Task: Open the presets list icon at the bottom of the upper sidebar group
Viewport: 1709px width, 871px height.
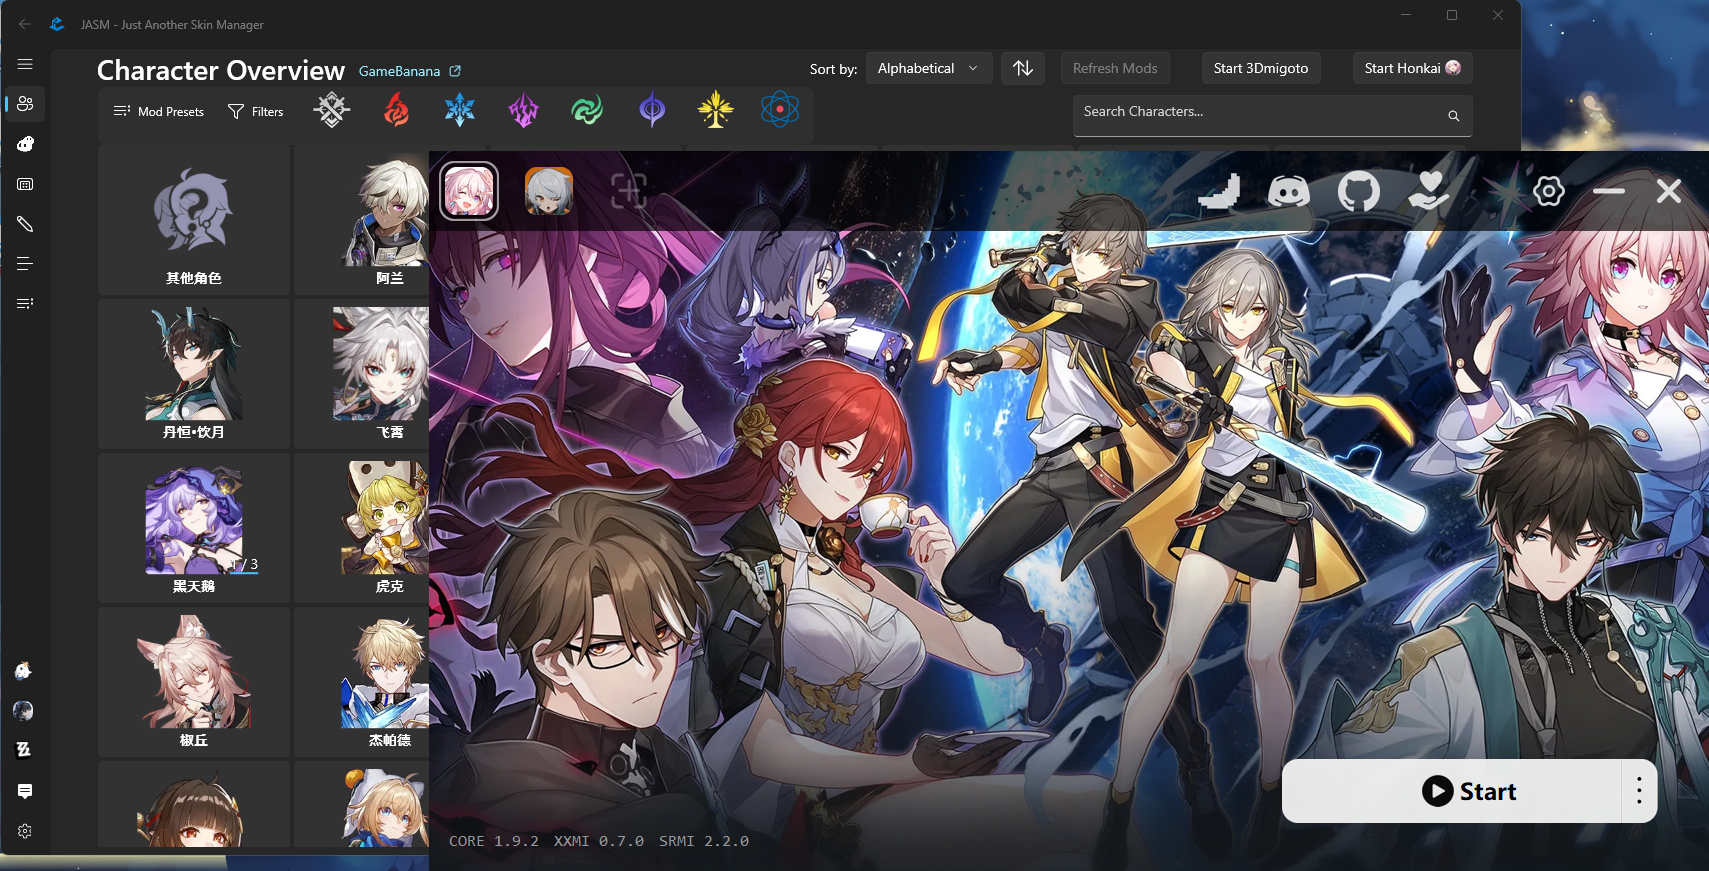Action: (25, 303)
